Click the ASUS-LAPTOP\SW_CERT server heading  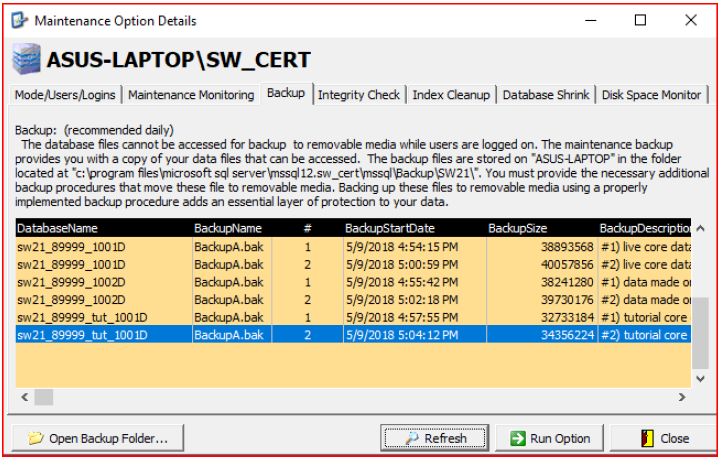point(179,60)
